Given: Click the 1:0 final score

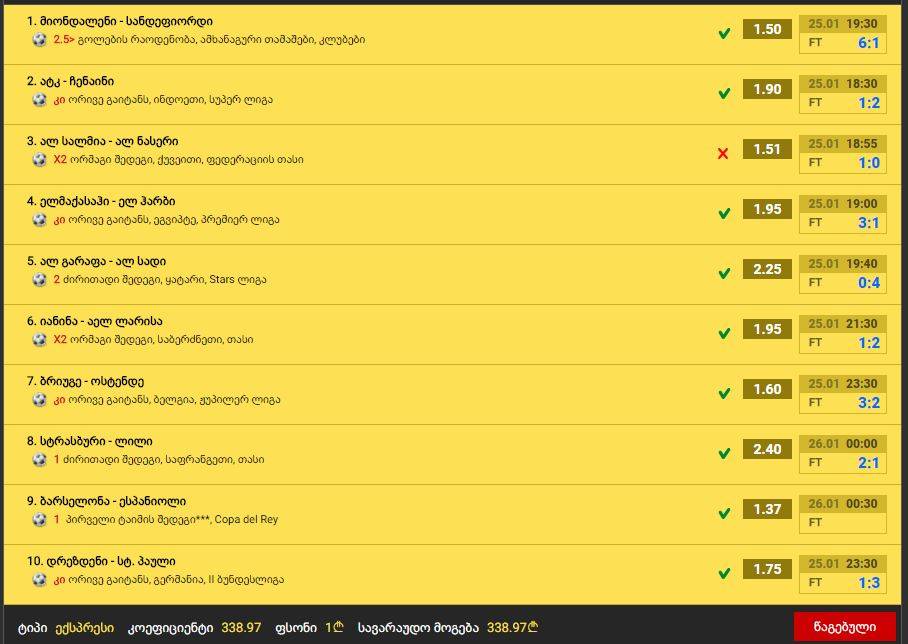Looking at the screenshot, I should [869, 163].
